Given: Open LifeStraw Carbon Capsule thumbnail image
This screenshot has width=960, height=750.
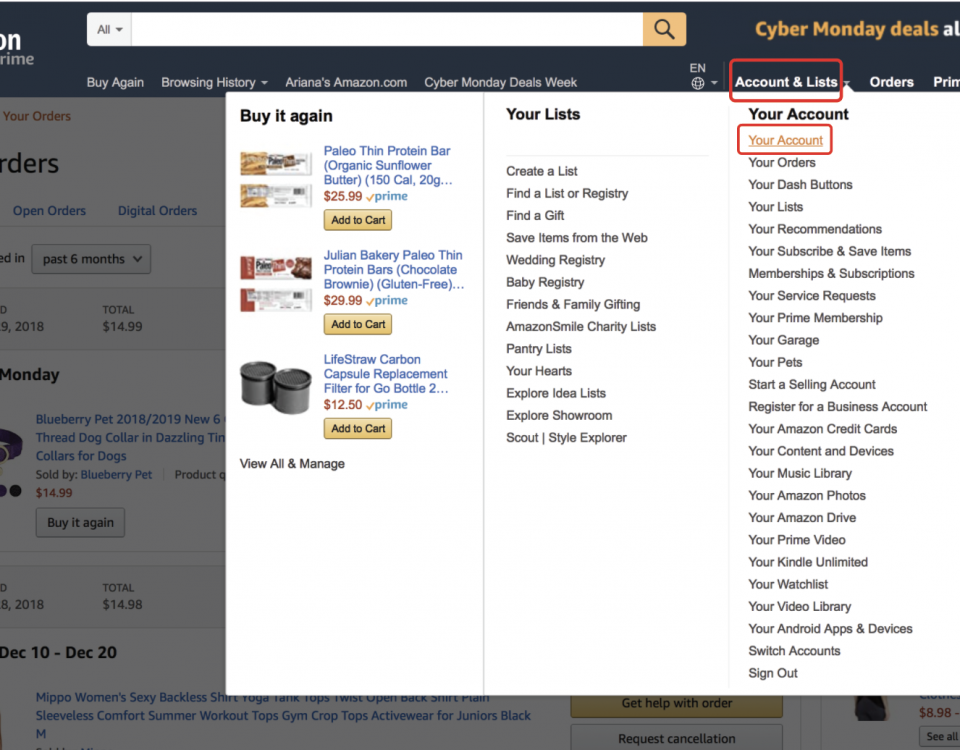Looking at the screenshot, I should [276, 387].
